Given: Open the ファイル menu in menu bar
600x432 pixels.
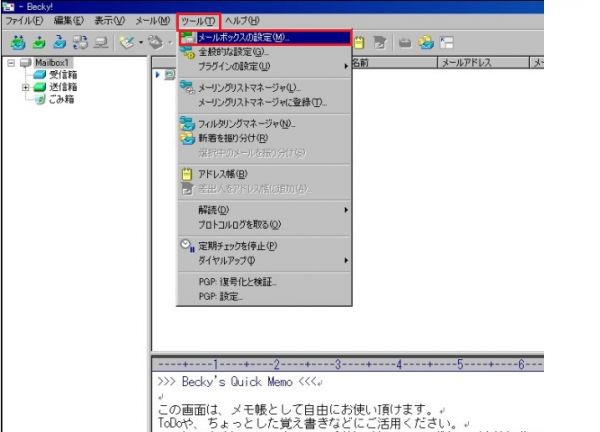Looking at the screenshot, I should click(x=25, y=20).
